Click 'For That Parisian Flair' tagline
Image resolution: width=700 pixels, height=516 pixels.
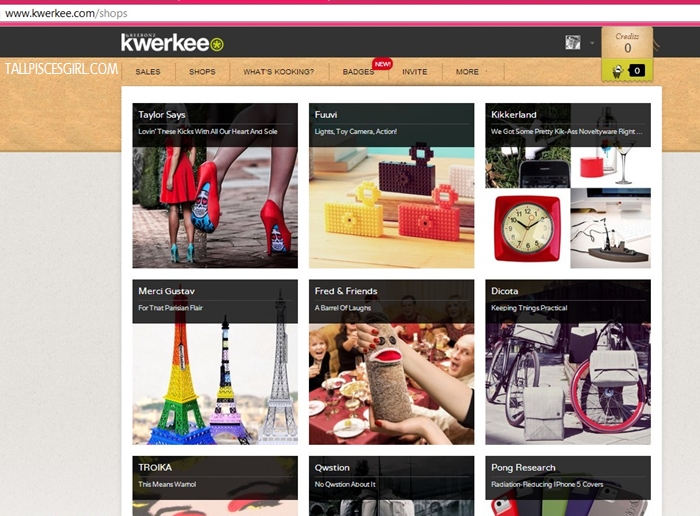171,308
